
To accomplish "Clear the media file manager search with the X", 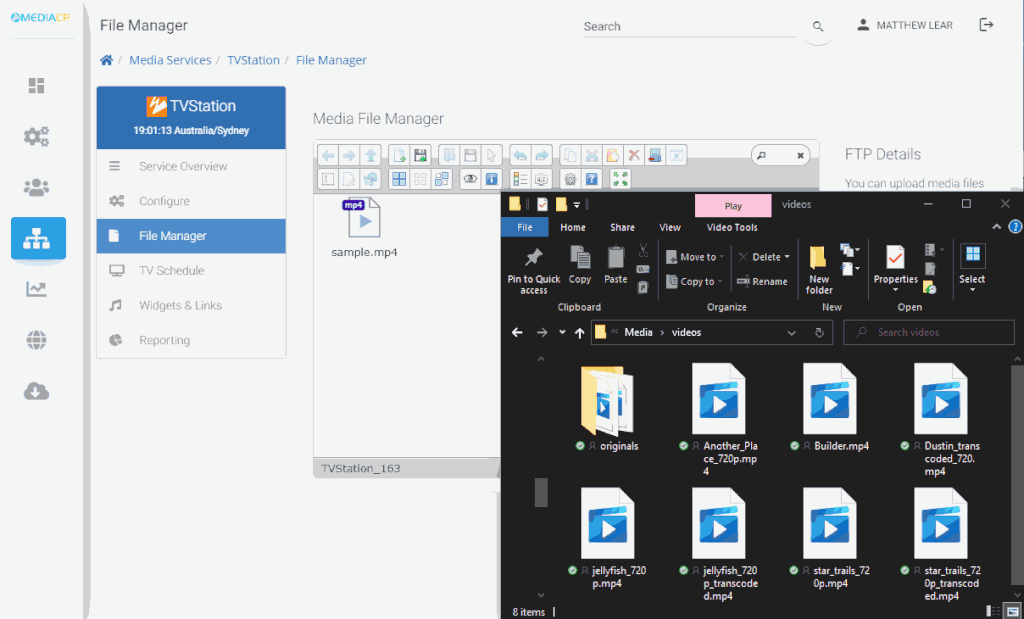I will pyautogui.click(x=800, y=155).
